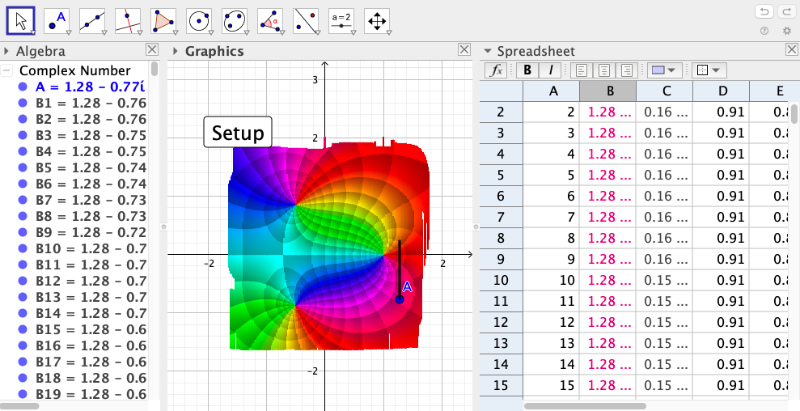Select the Reflect about Line tool
The height and width of the screenshot is (411, 800).
(x=306, y=21)
